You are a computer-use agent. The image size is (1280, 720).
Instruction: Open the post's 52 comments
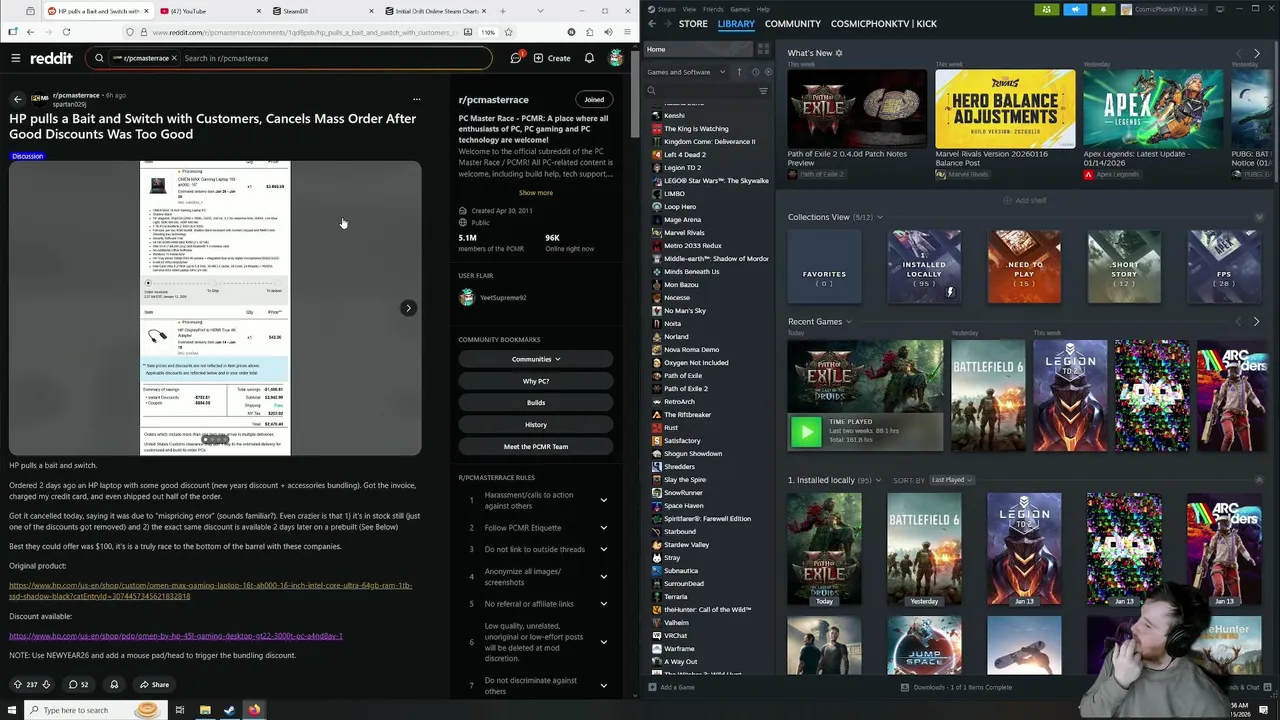coord(78,685)
